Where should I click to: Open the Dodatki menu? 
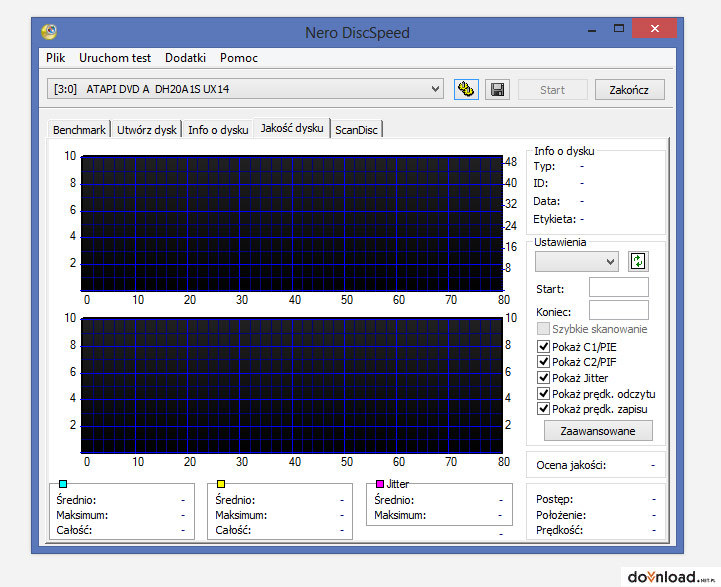pyautogui.click(x=185, y=58)
